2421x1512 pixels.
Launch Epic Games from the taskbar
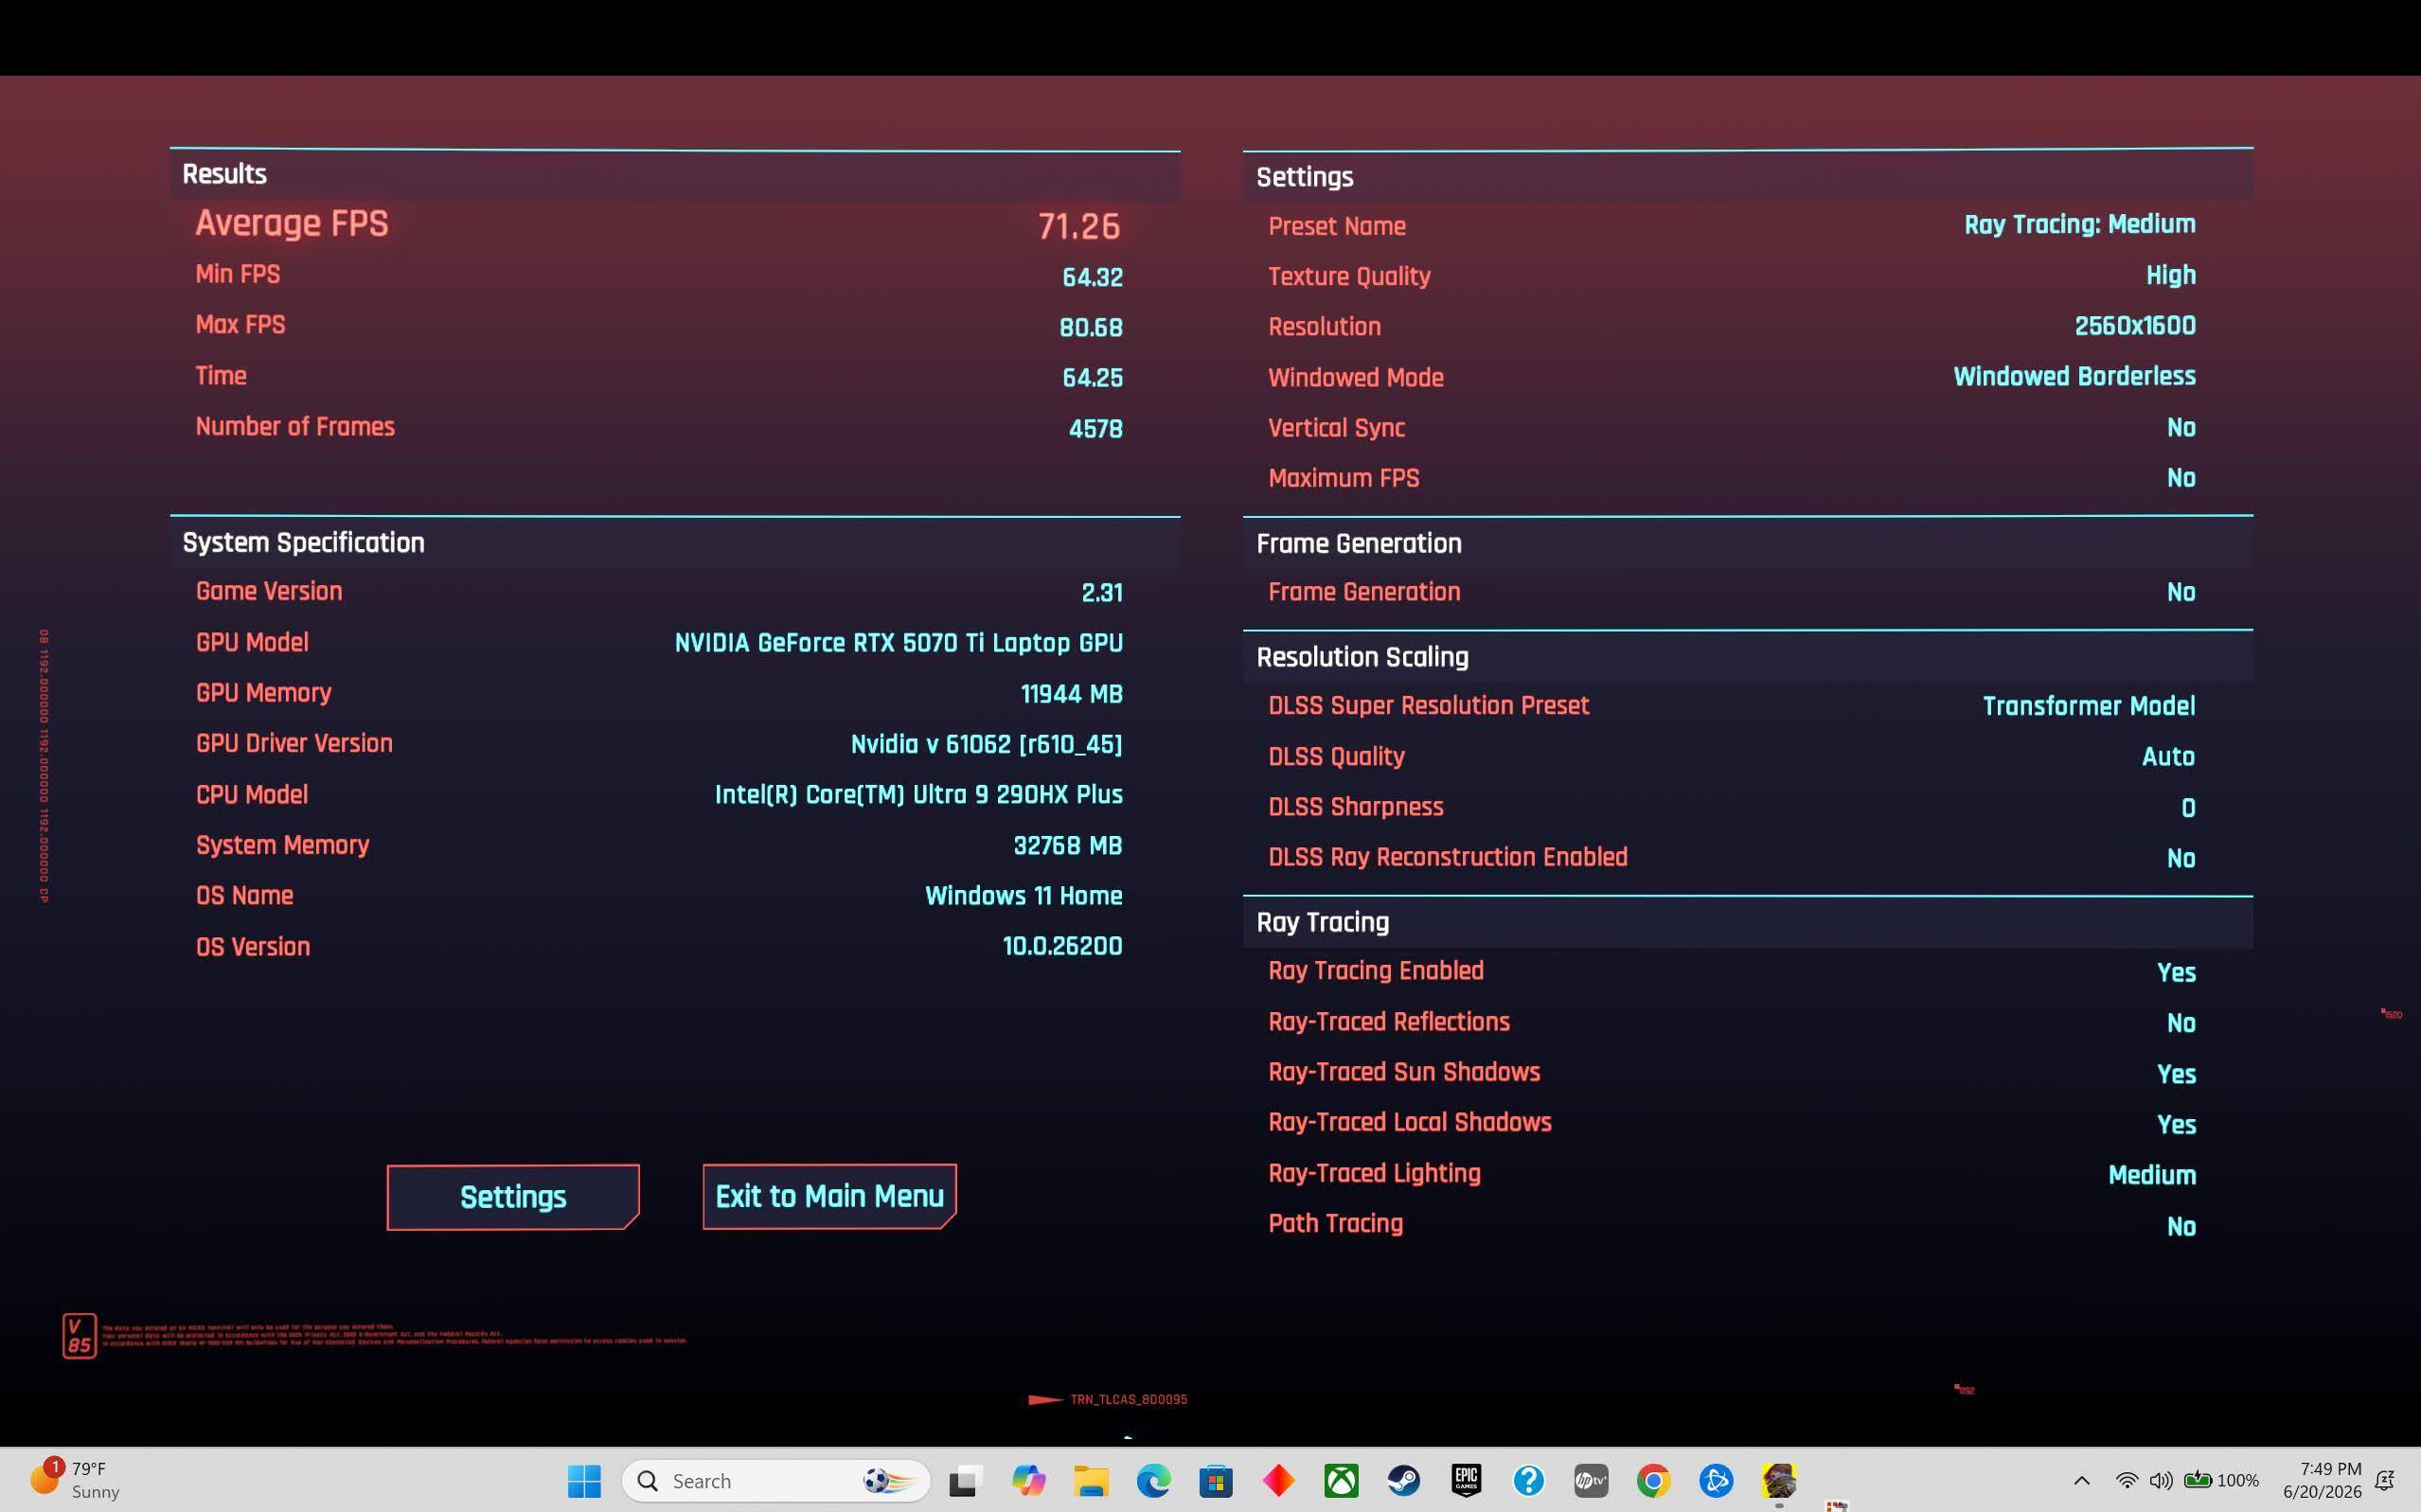coord(1466,1480)
